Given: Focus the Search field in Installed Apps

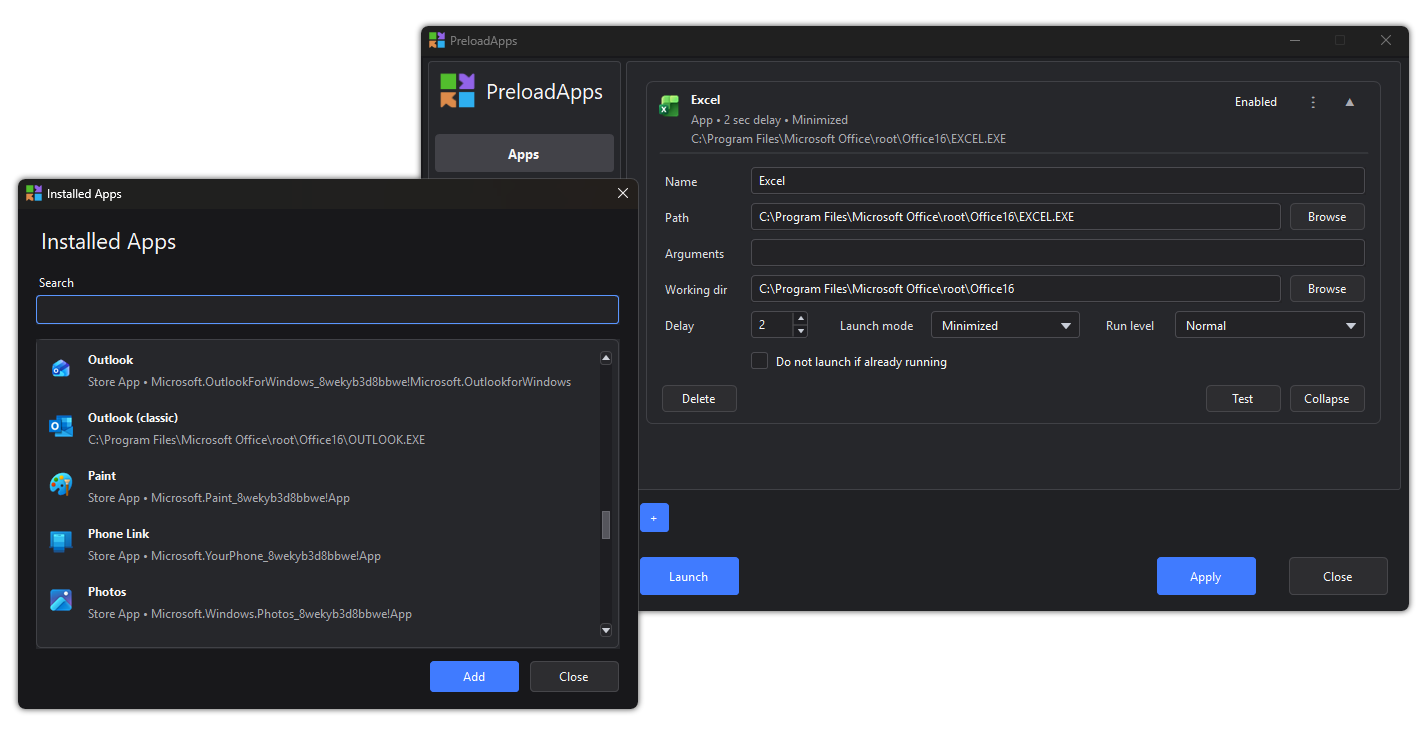Looking at the screenshot, I should (328, 309).
